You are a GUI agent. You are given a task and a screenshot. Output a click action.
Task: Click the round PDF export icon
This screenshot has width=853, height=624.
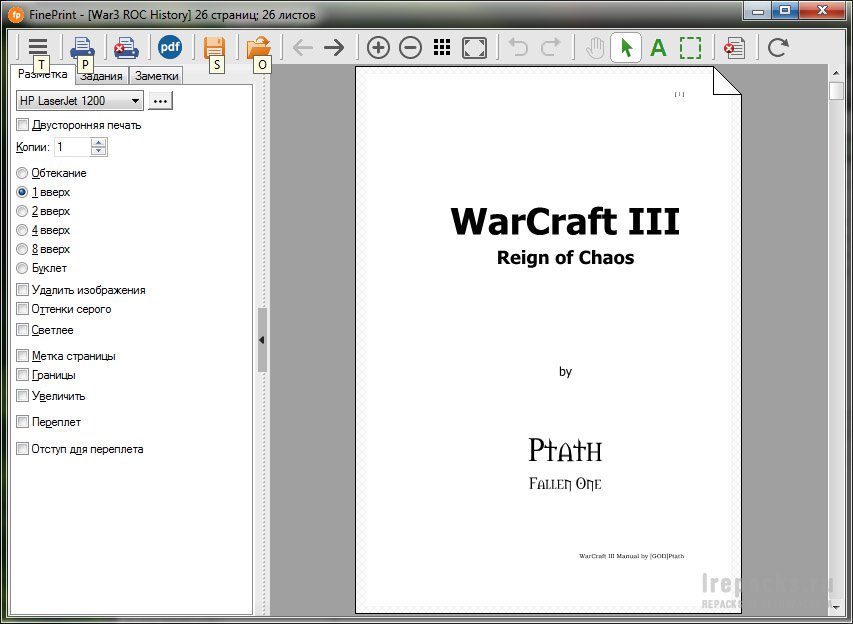tap(170, 47)
